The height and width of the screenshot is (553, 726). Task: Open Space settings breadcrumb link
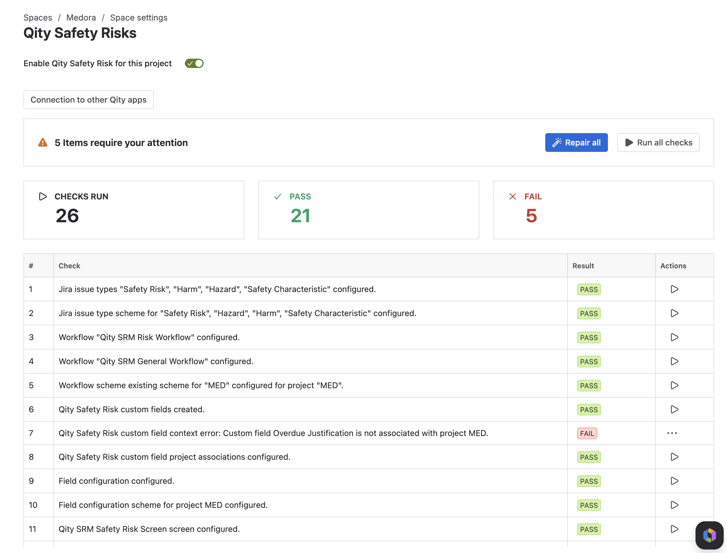(138, 18)
